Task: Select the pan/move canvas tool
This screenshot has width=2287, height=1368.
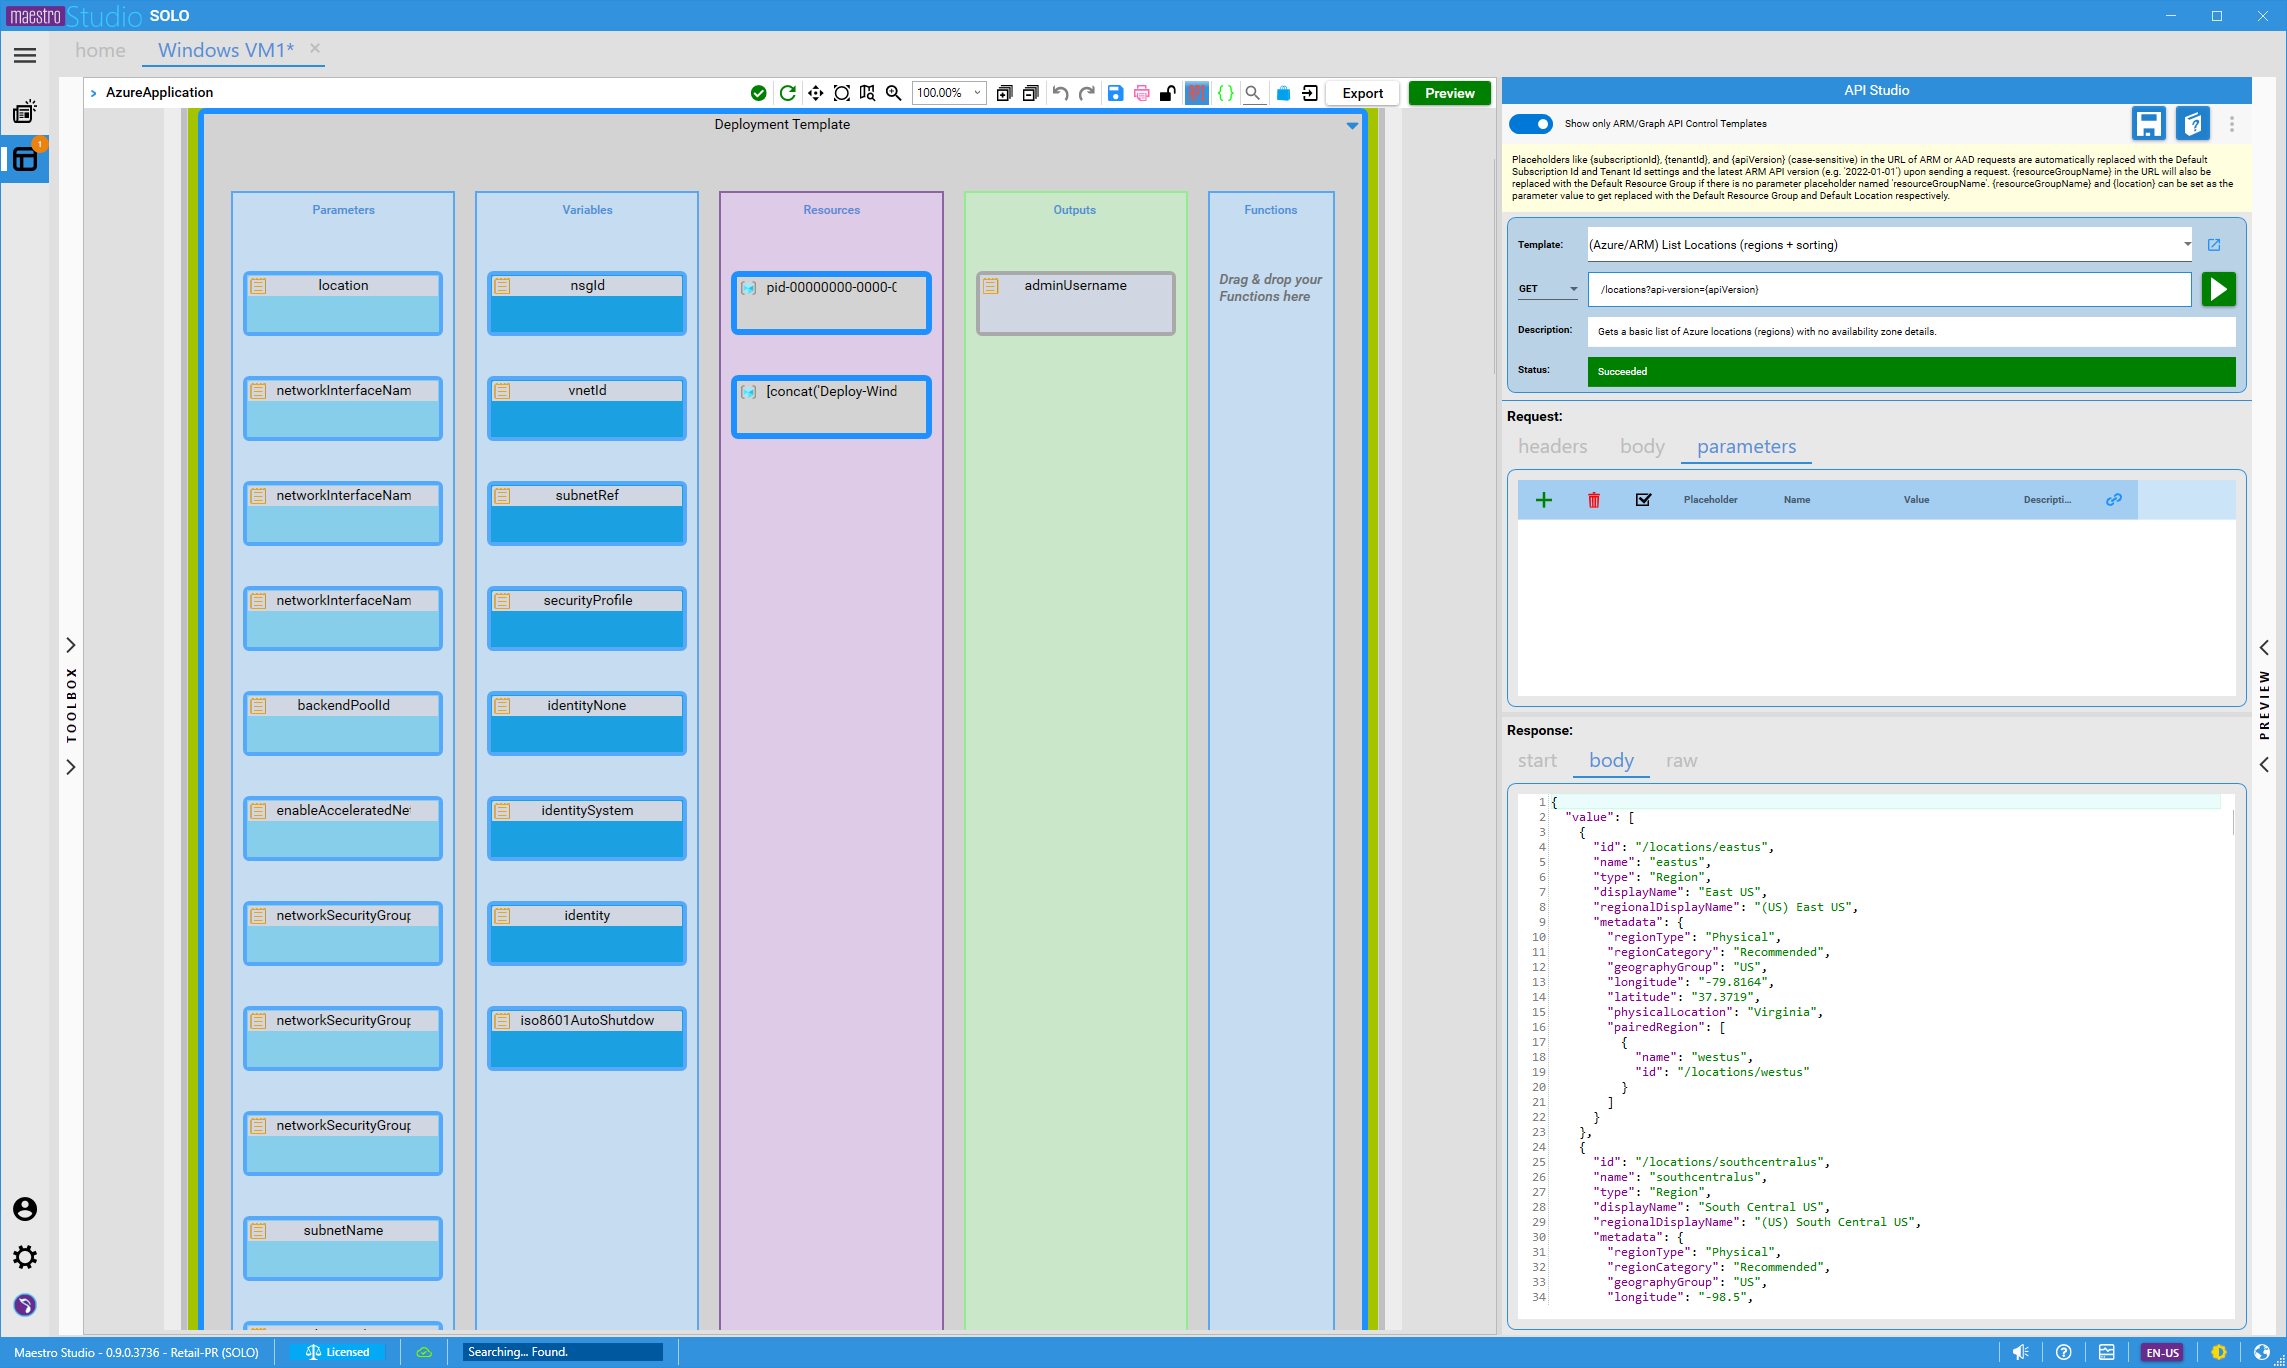Action: (816, 93)
